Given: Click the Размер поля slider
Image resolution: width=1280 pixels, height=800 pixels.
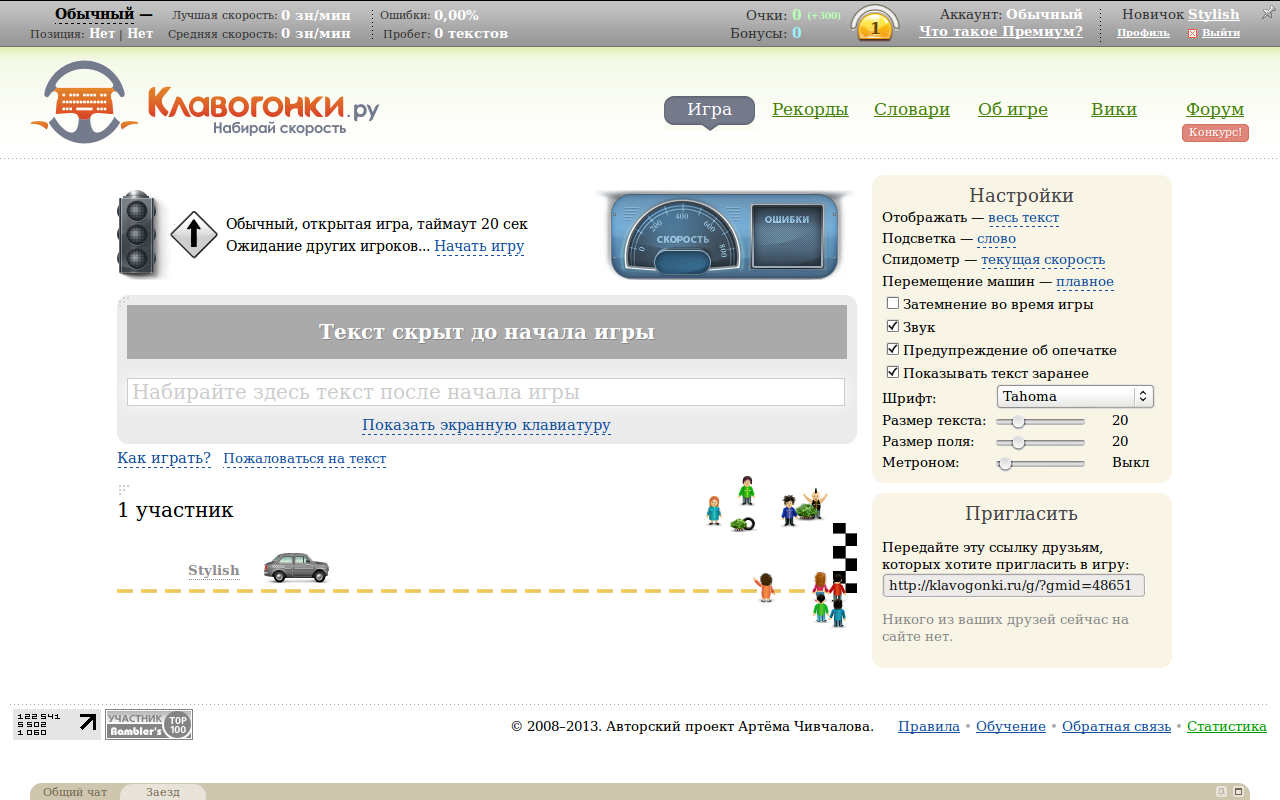Looking at the screenshot, I should pos(1041,442).
